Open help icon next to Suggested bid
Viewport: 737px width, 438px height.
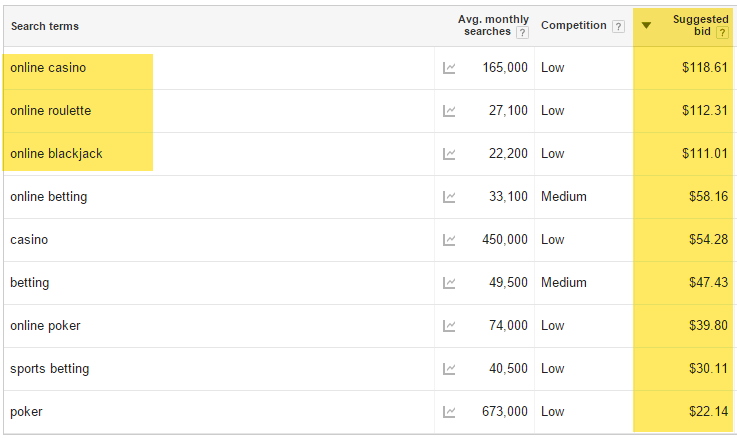[722, 32]
